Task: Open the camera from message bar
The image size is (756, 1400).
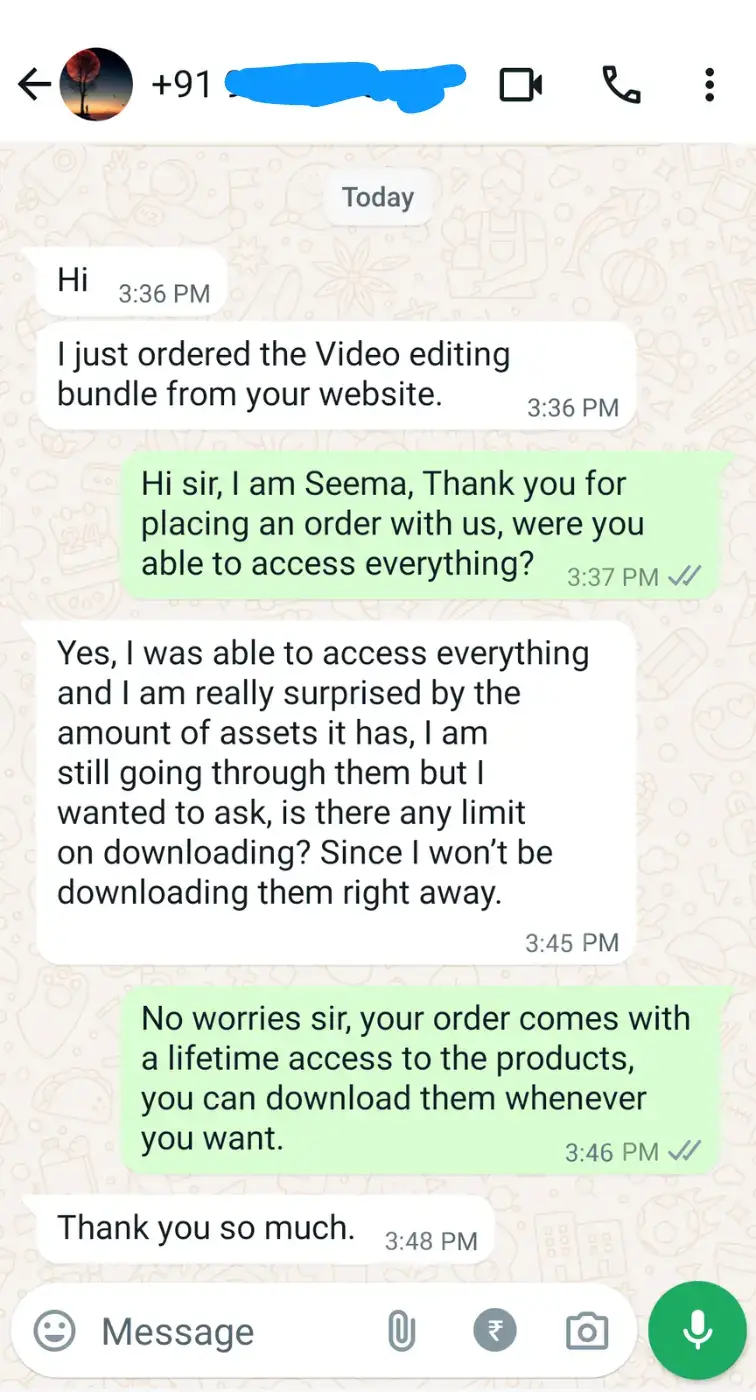Action: (587, 1331)
